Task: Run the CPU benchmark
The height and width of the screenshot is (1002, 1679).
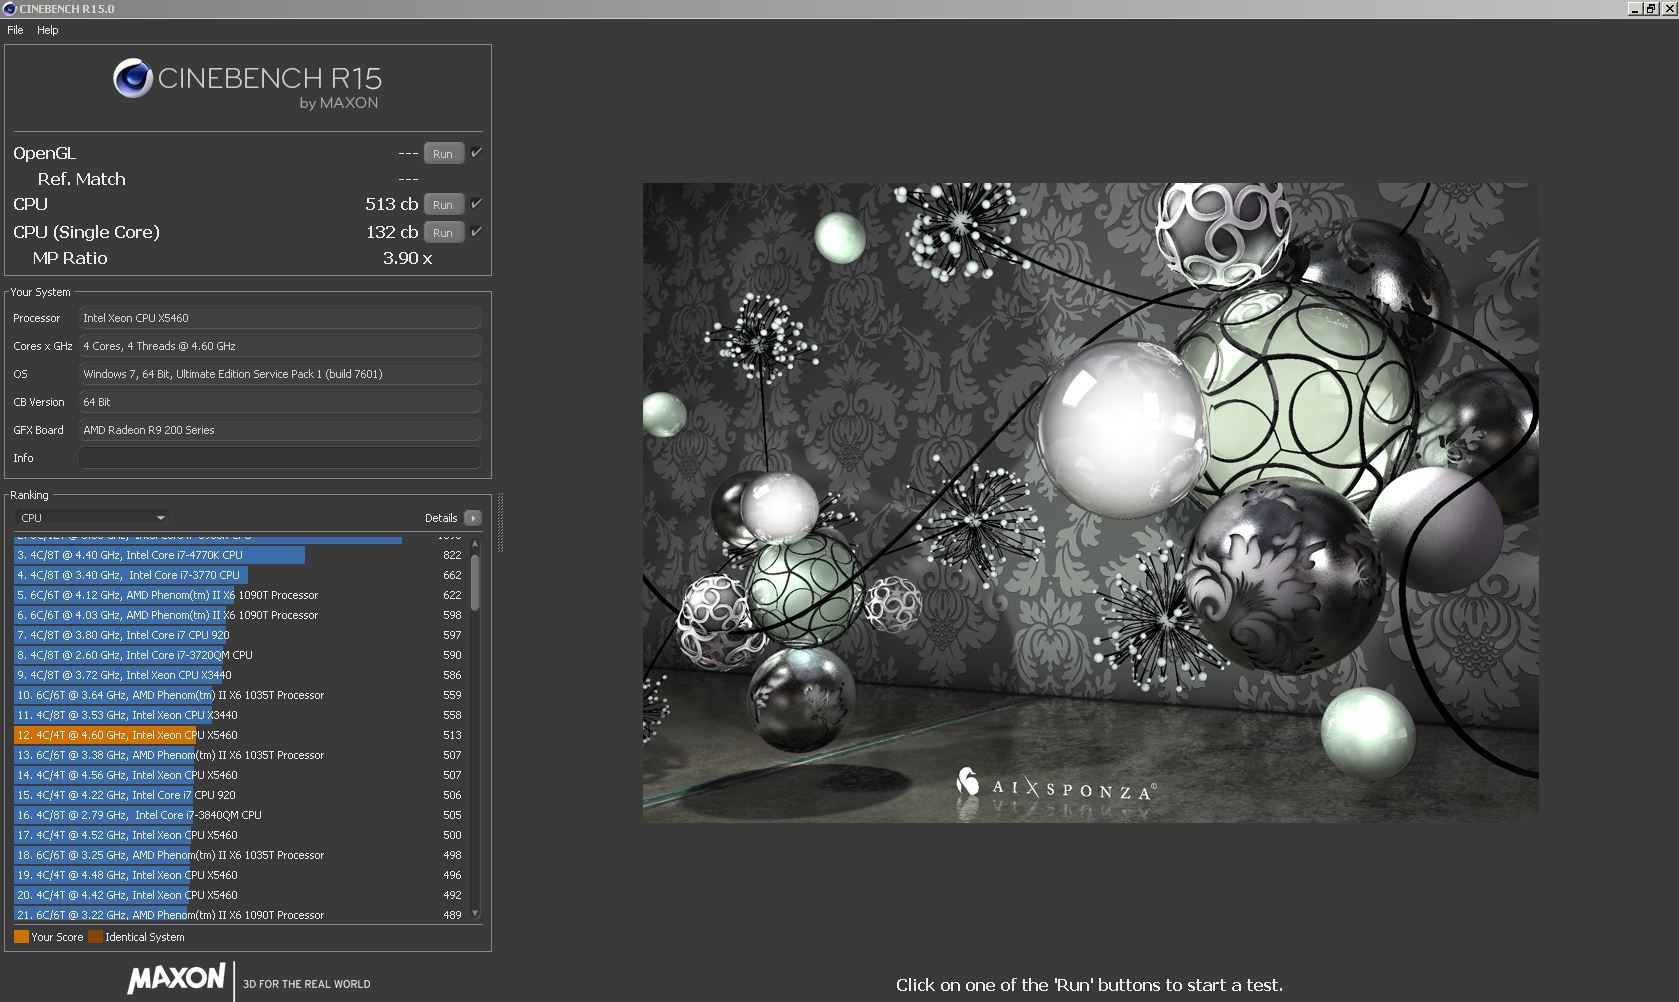Action: click(x=443, y=204)
